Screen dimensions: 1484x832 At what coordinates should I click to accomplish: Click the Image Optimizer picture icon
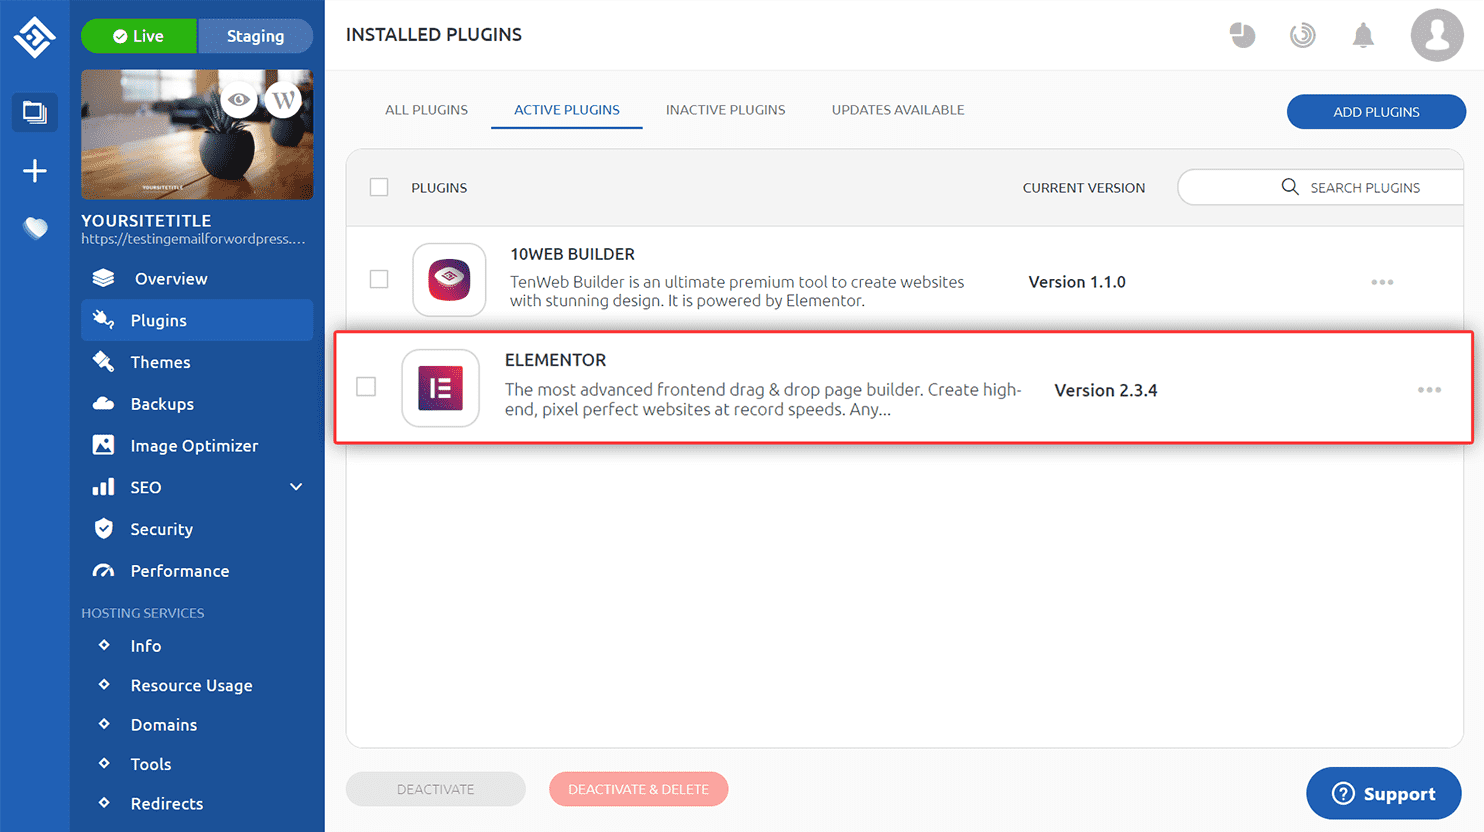pos(103,445)
